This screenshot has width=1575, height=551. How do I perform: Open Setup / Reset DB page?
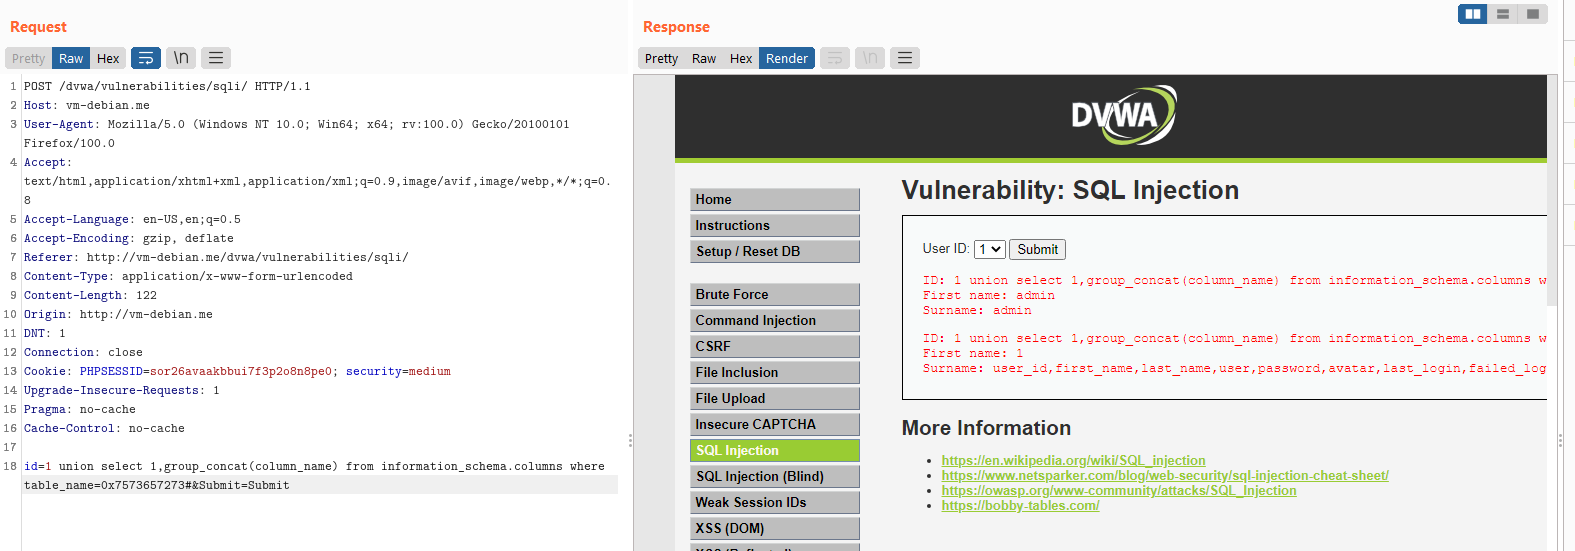775,251
